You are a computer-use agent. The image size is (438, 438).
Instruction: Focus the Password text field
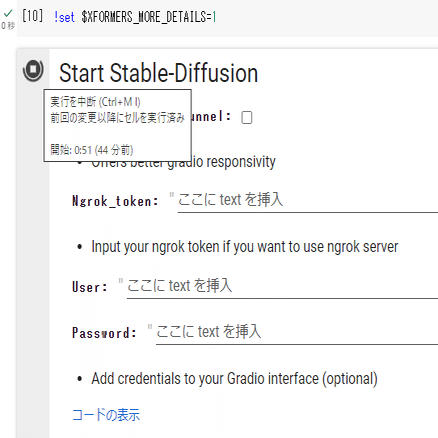pyautogui.click(x=297, y=332)
